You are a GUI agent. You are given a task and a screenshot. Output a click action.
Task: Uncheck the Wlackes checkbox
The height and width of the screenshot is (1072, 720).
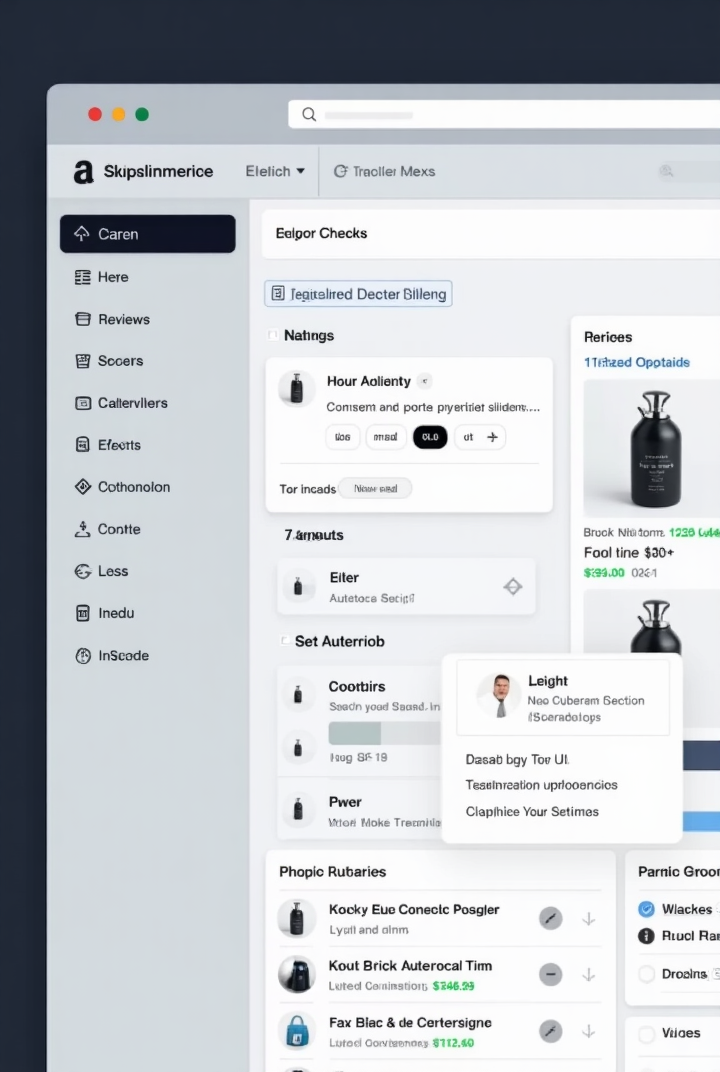pos(646,909)
